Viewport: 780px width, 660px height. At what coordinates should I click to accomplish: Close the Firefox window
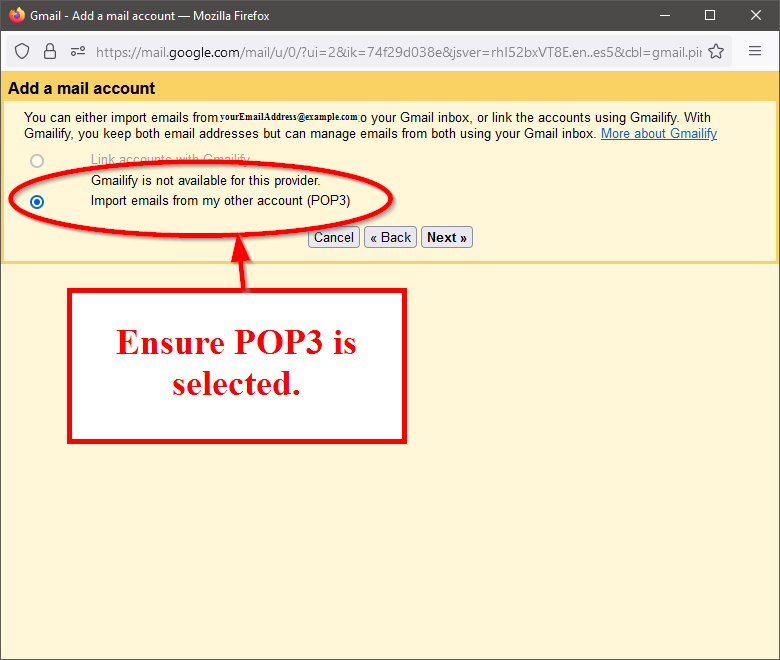pos(756,15)
